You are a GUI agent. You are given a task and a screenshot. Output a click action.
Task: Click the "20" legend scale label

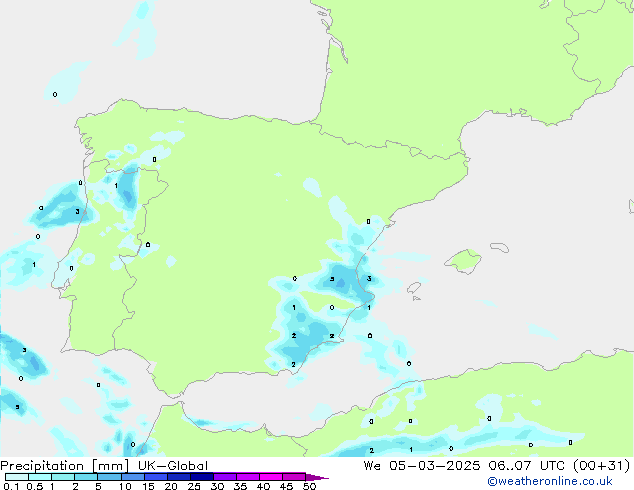(171, 486)
